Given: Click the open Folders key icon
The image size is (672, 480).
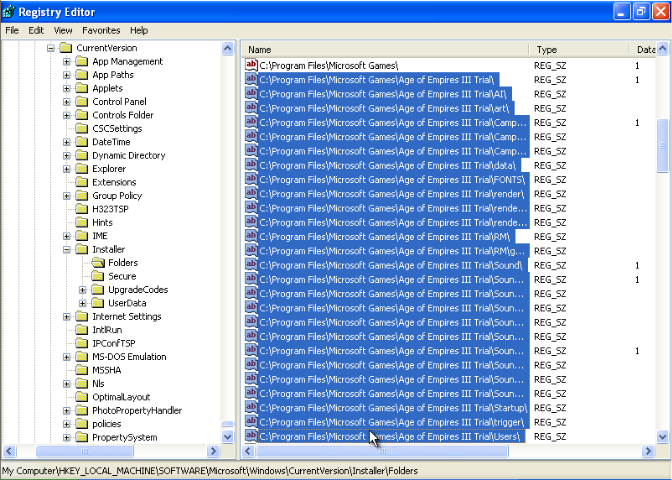Looking at the screenshot, I should [x=98, y=263].
